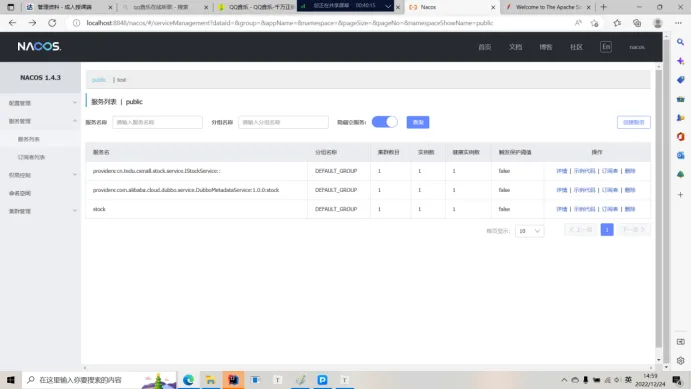Open Outlook in Edge sidebar

681,155
